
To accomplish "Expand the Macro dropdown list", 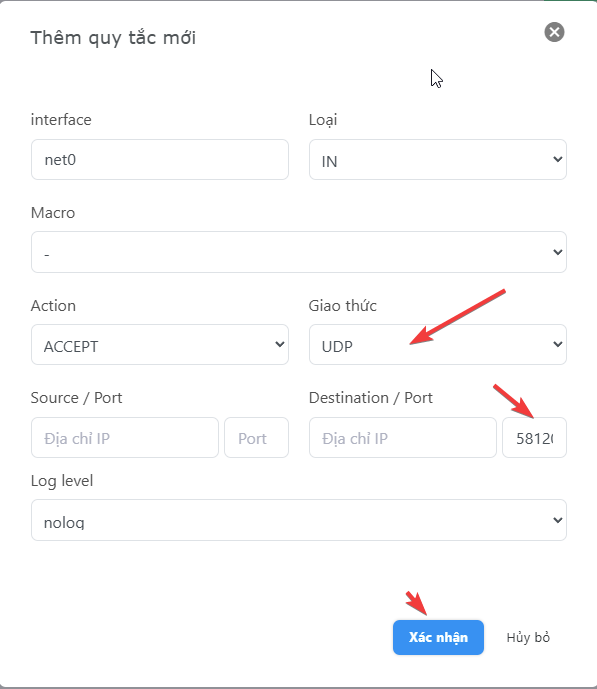I will point(299,252).
